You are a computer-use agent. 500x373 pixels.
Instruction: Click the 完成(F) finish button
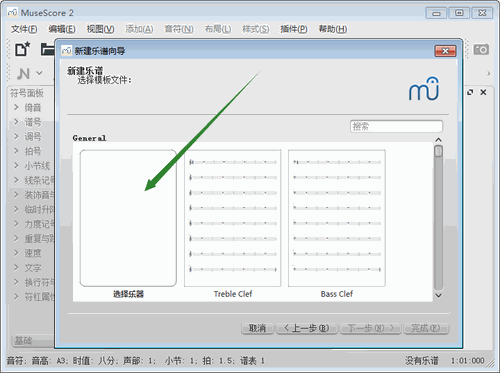[426, 328]
